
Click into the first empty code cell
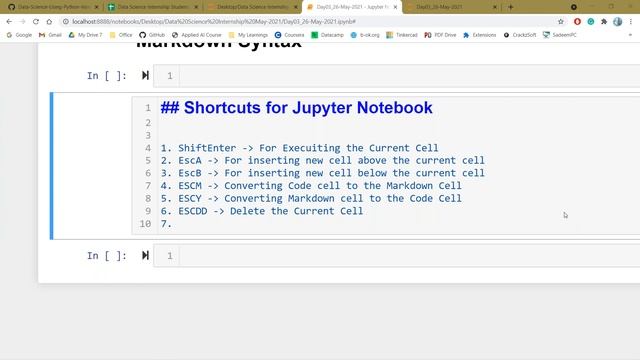pyautogui.click(x=409, y=76)
